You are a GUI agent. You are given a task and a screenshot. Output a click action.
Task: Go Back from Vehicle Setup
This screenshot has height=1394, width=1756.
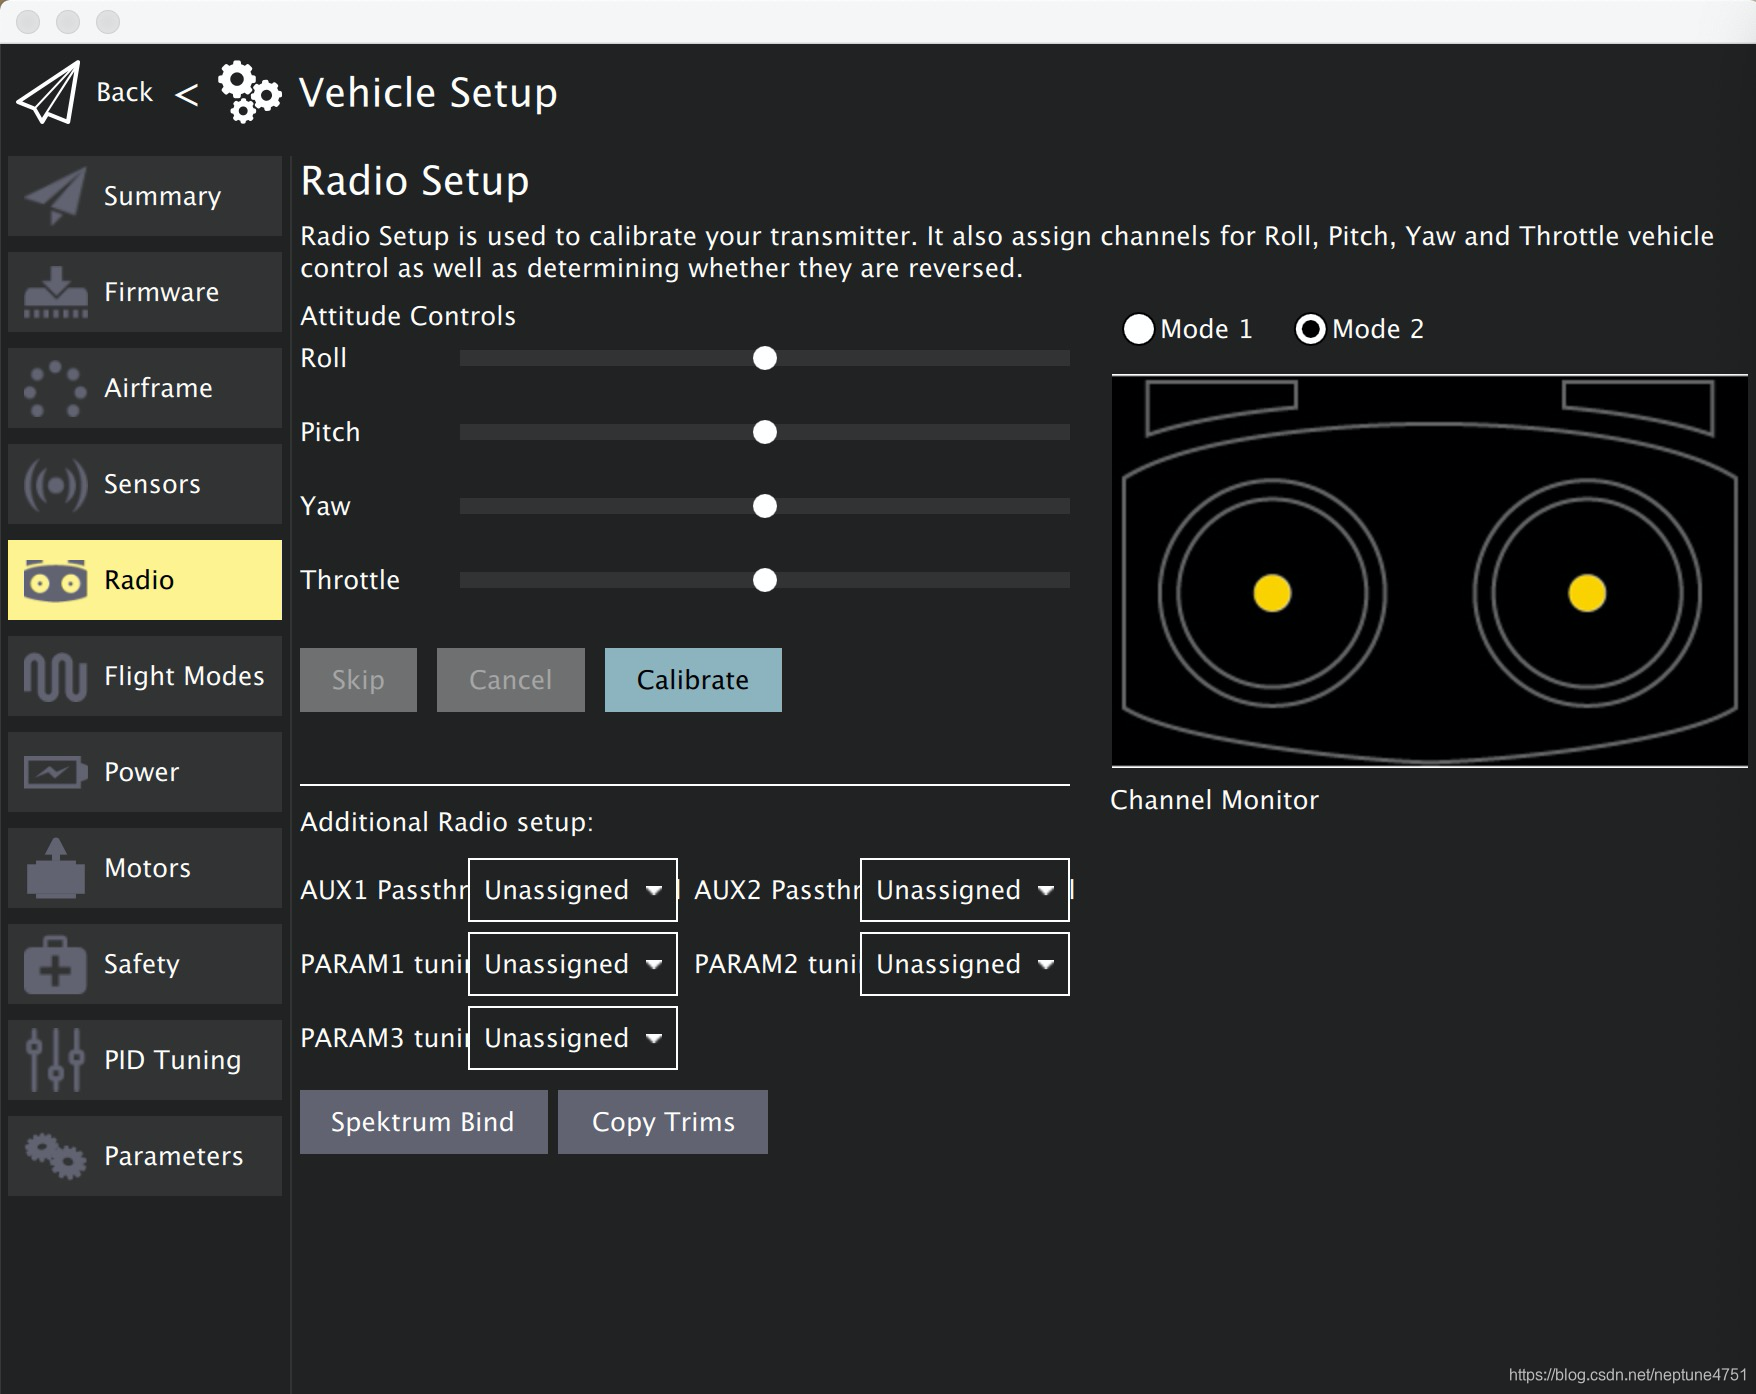point(124,92)
